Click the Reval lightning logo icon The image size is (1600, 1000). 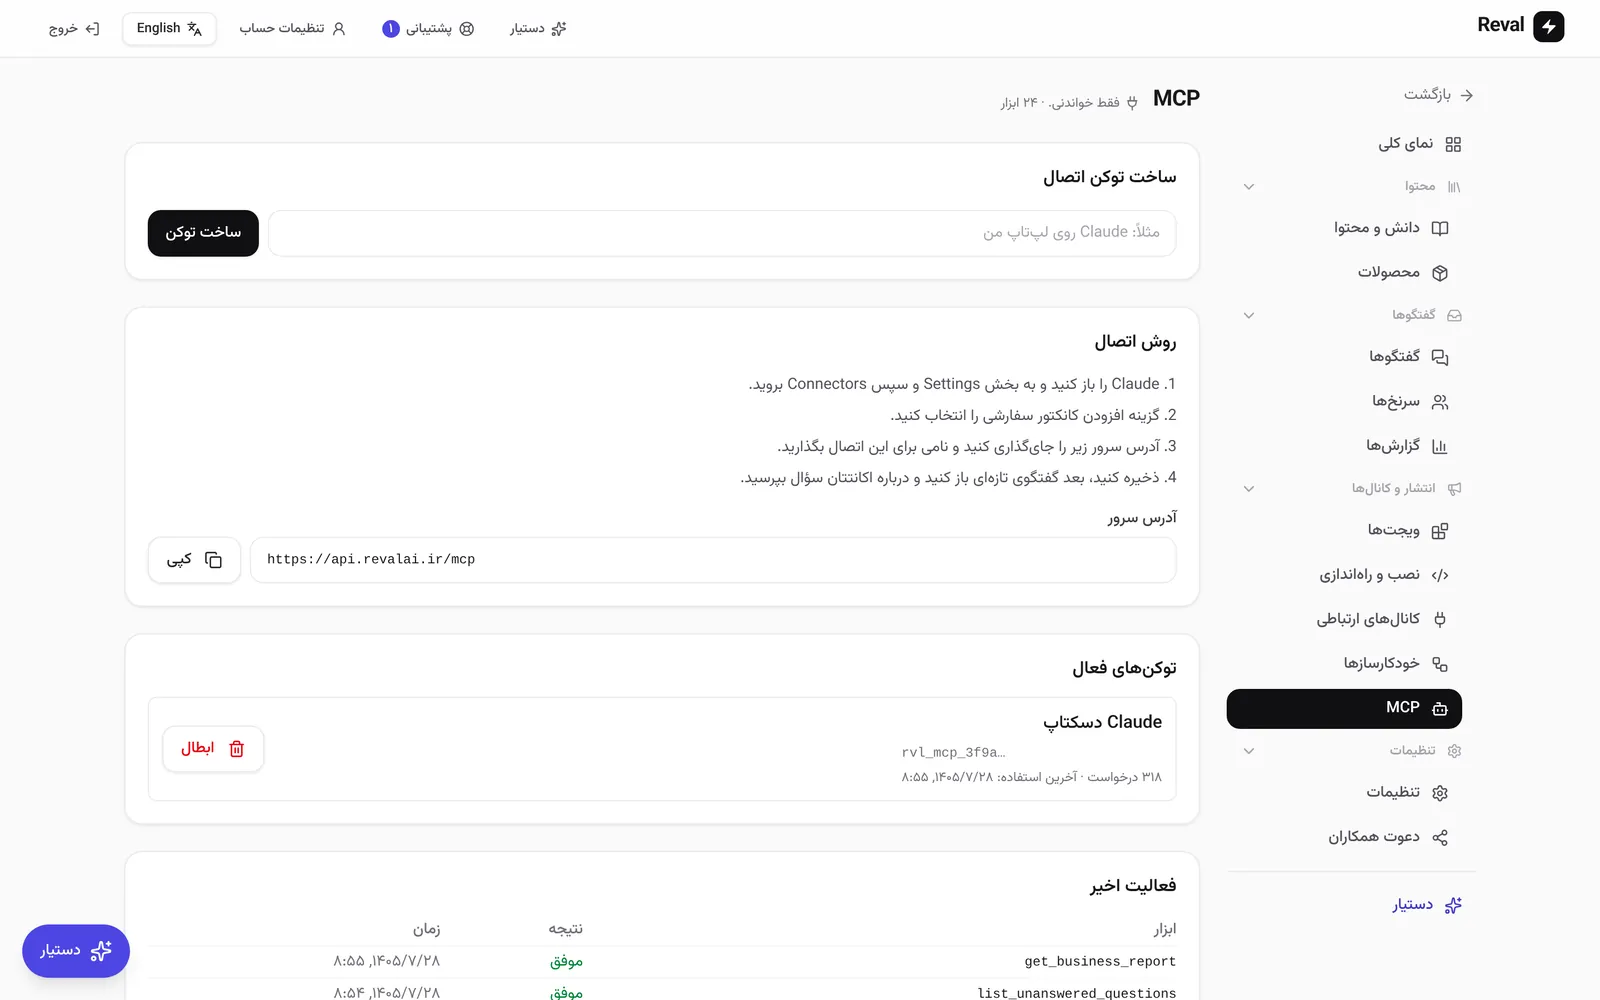click(x=1548, y=26)
